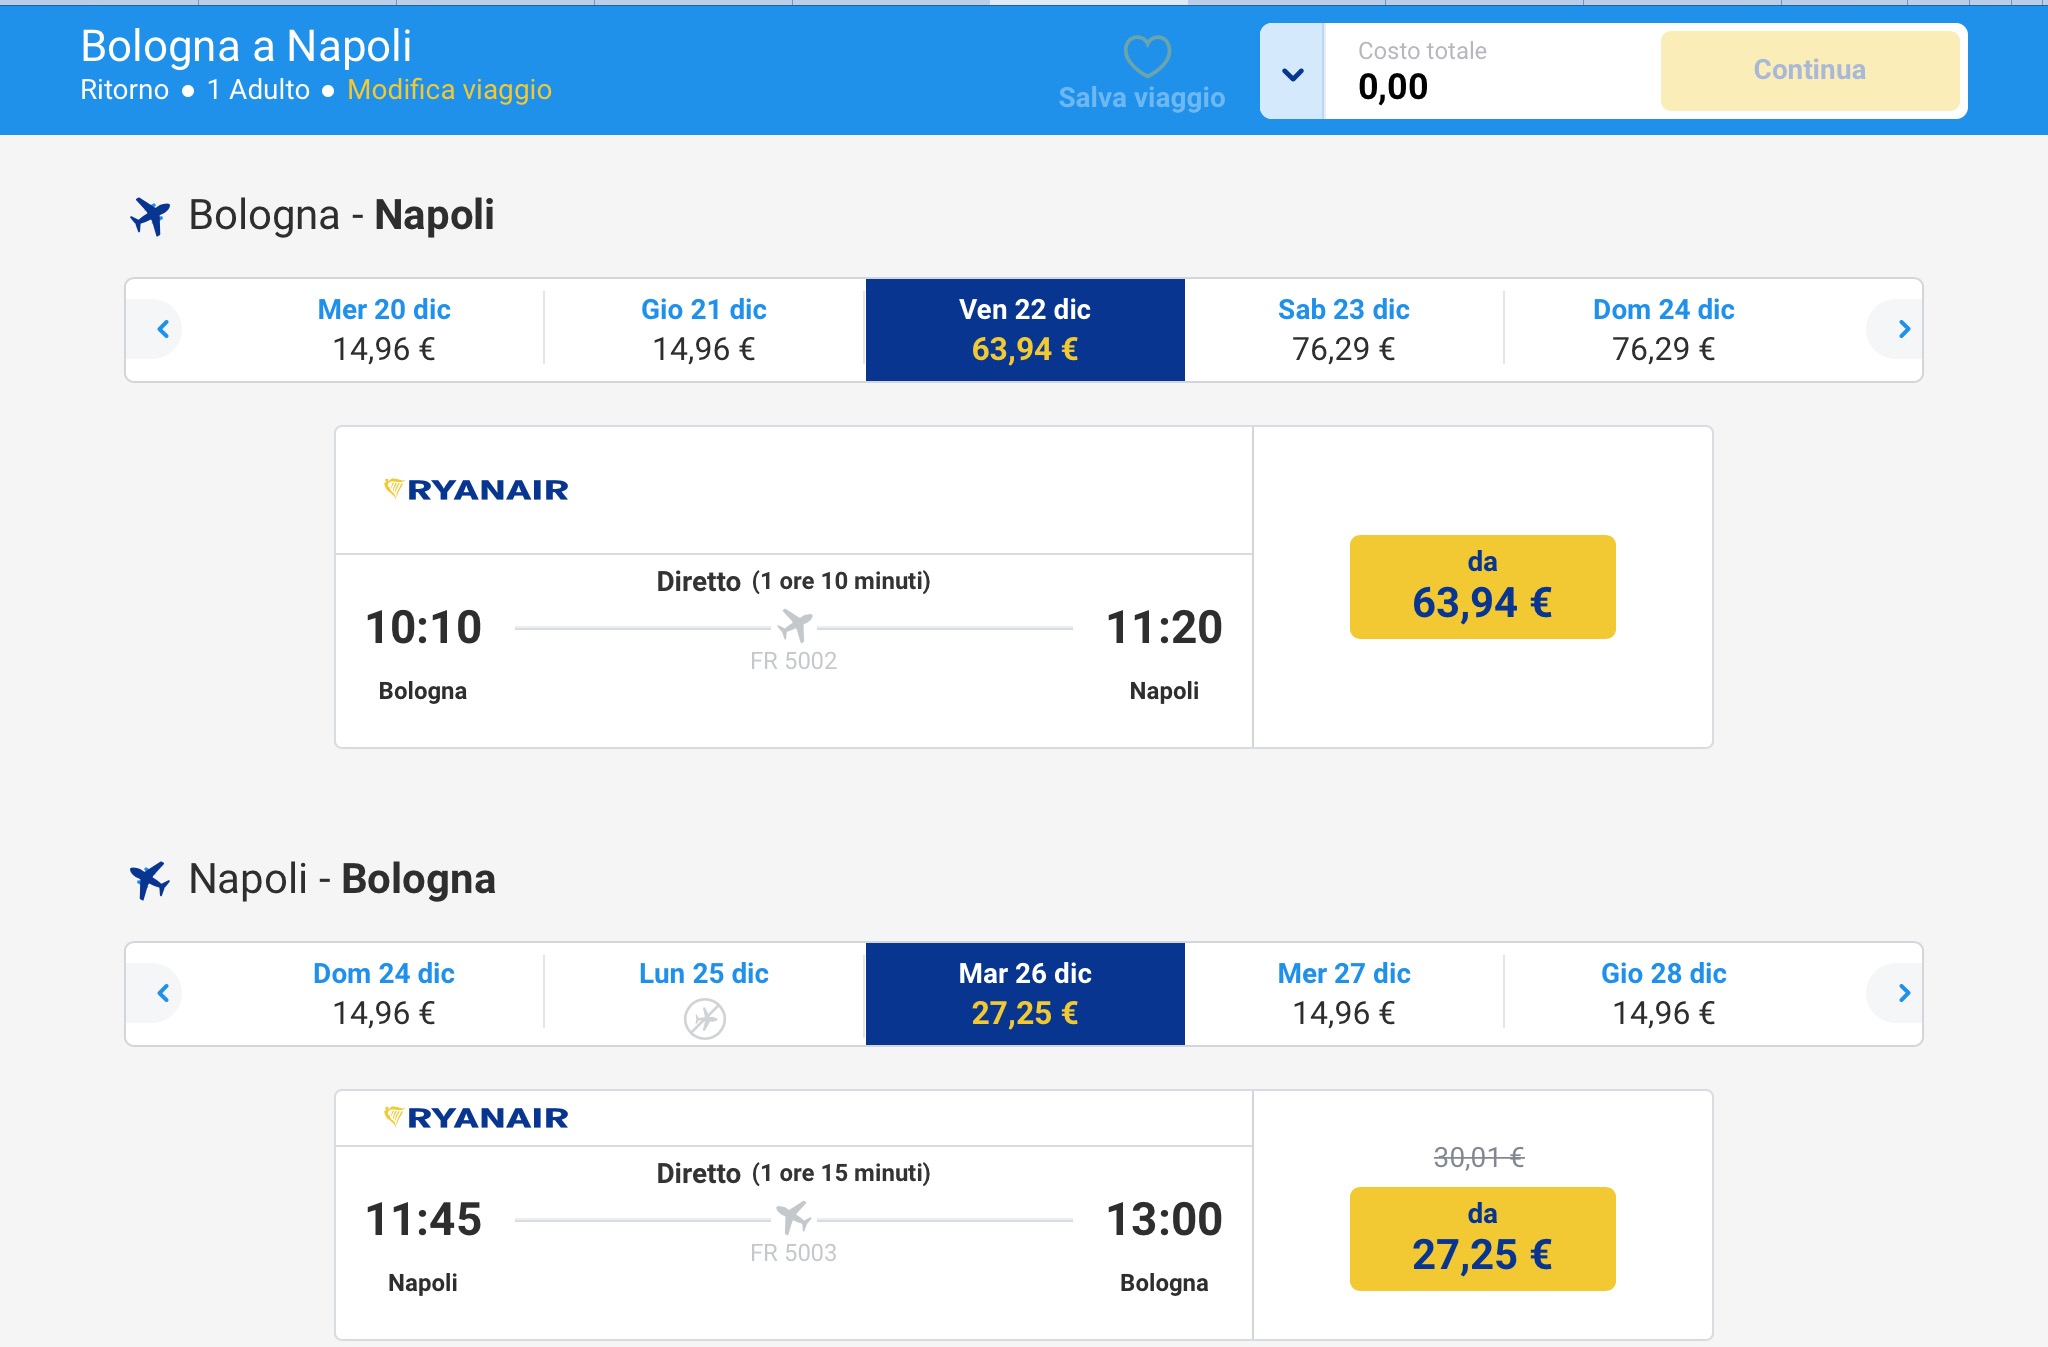Click the heart icon to save trip

[1146, 56]
